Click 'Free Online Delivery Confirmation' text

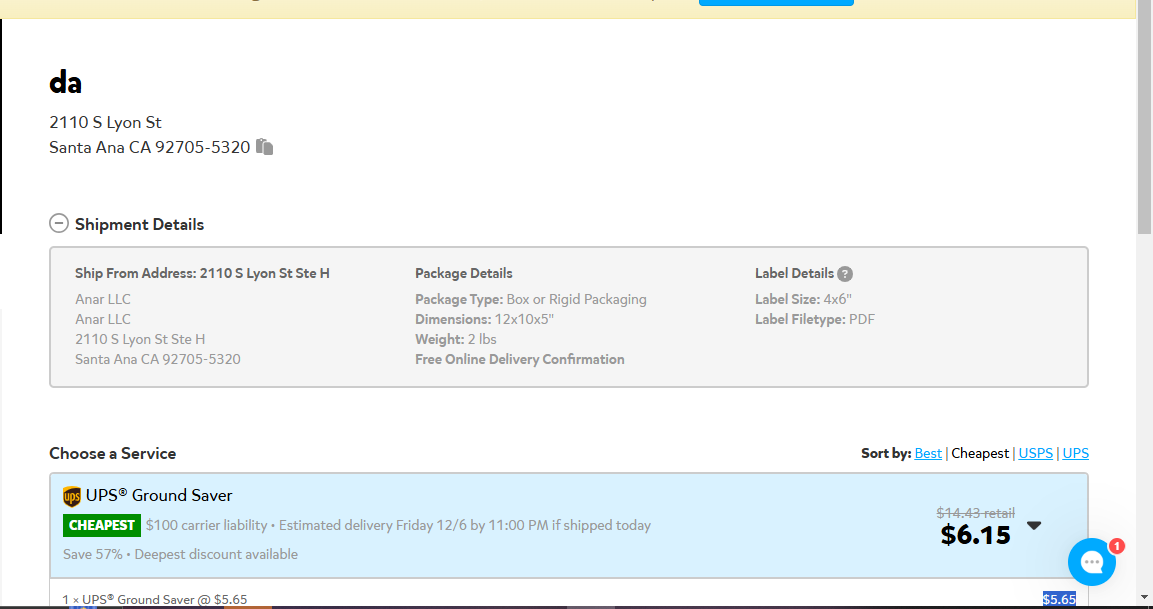click(520, 359)
